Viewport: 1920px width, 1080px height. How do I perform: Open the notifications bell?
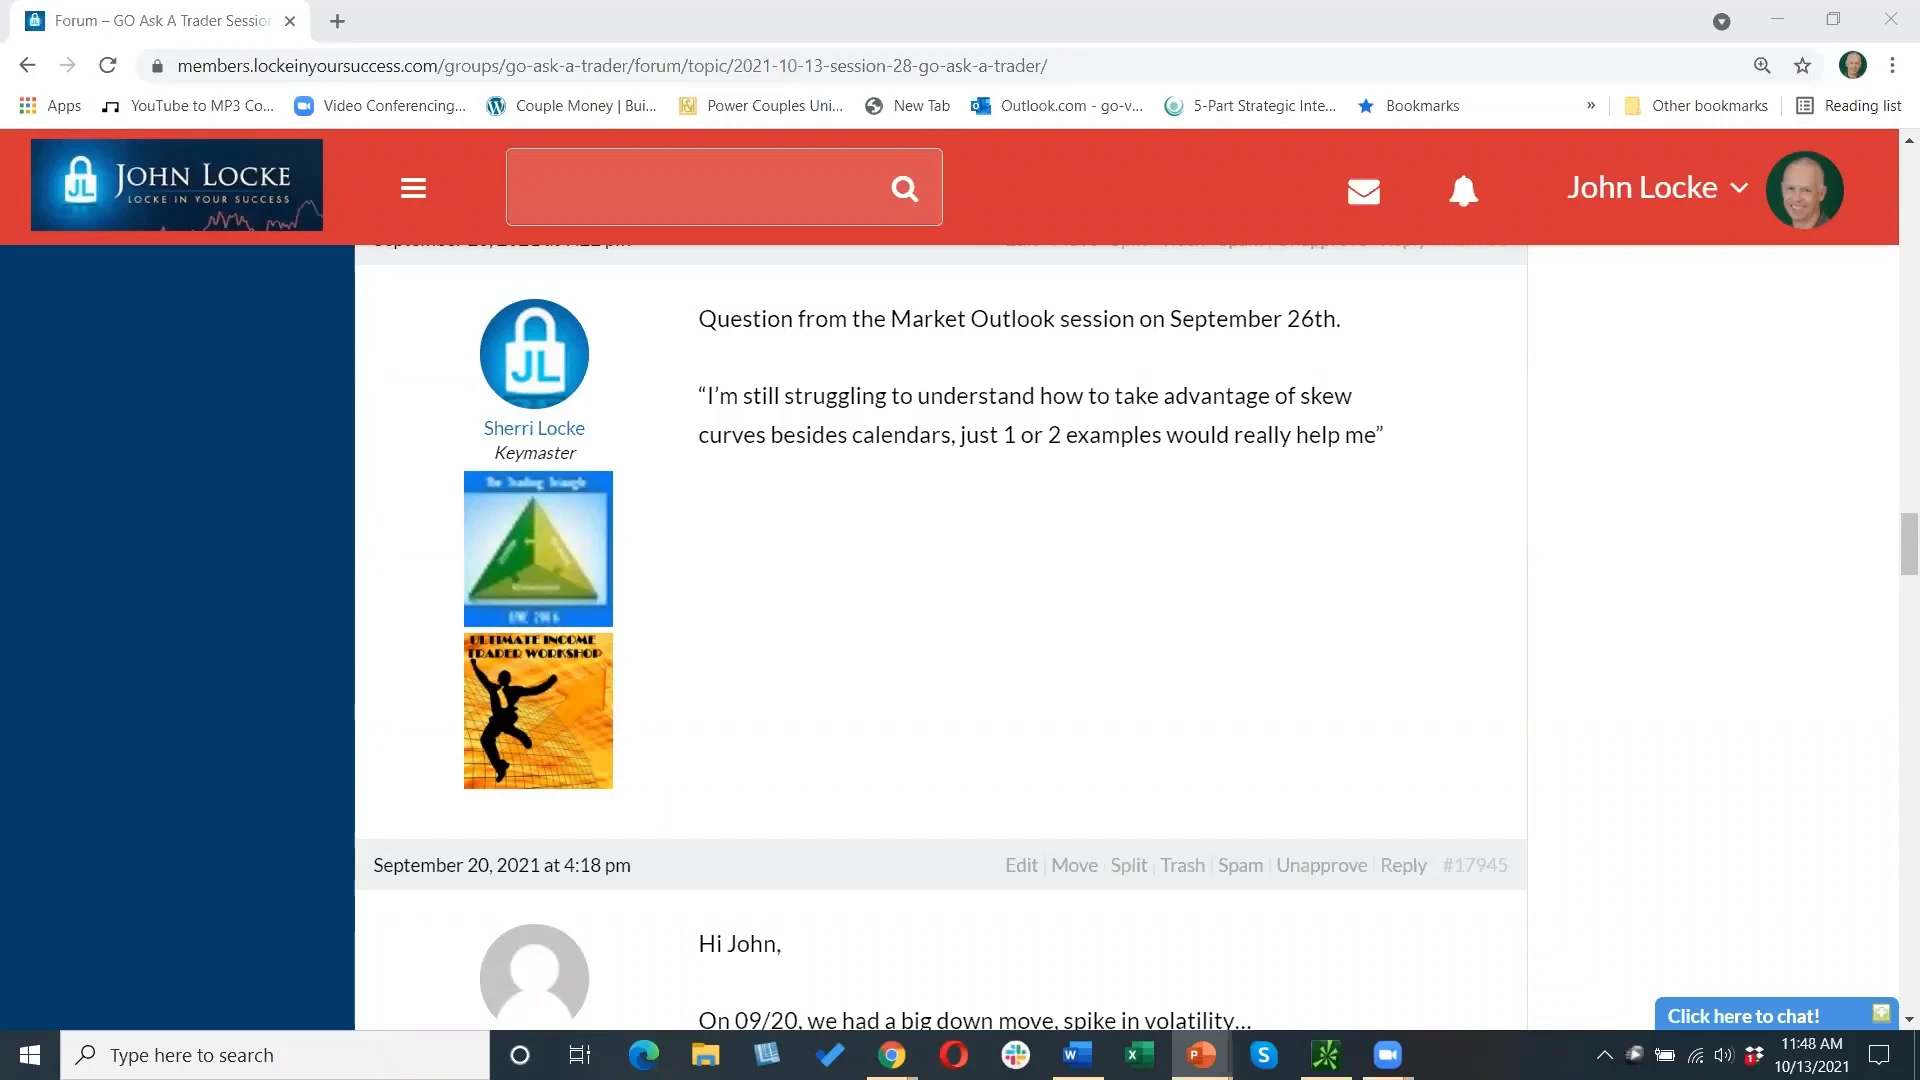pos(1464,190)
